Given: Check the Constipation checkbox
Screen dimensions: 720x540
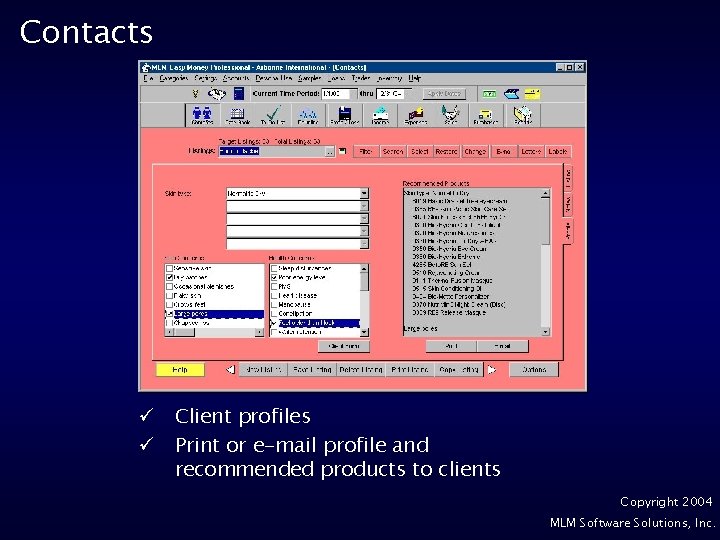Looking at the screenshot, I should (x=274, y=314).
